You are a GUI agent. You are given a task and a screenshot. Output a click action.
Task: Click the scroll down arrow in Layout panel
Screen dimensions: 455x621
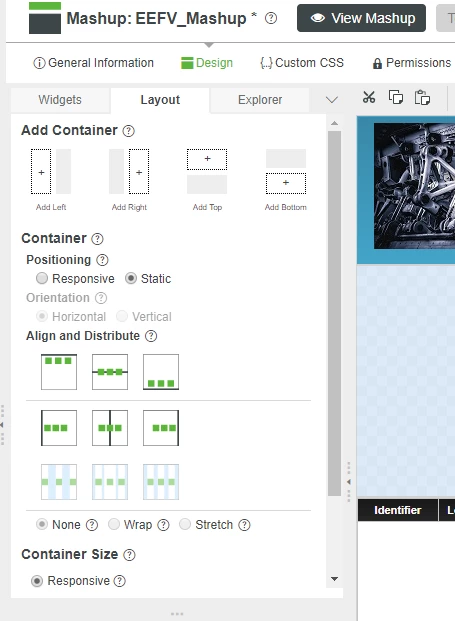pyautogui.click(x=335, y=579)
